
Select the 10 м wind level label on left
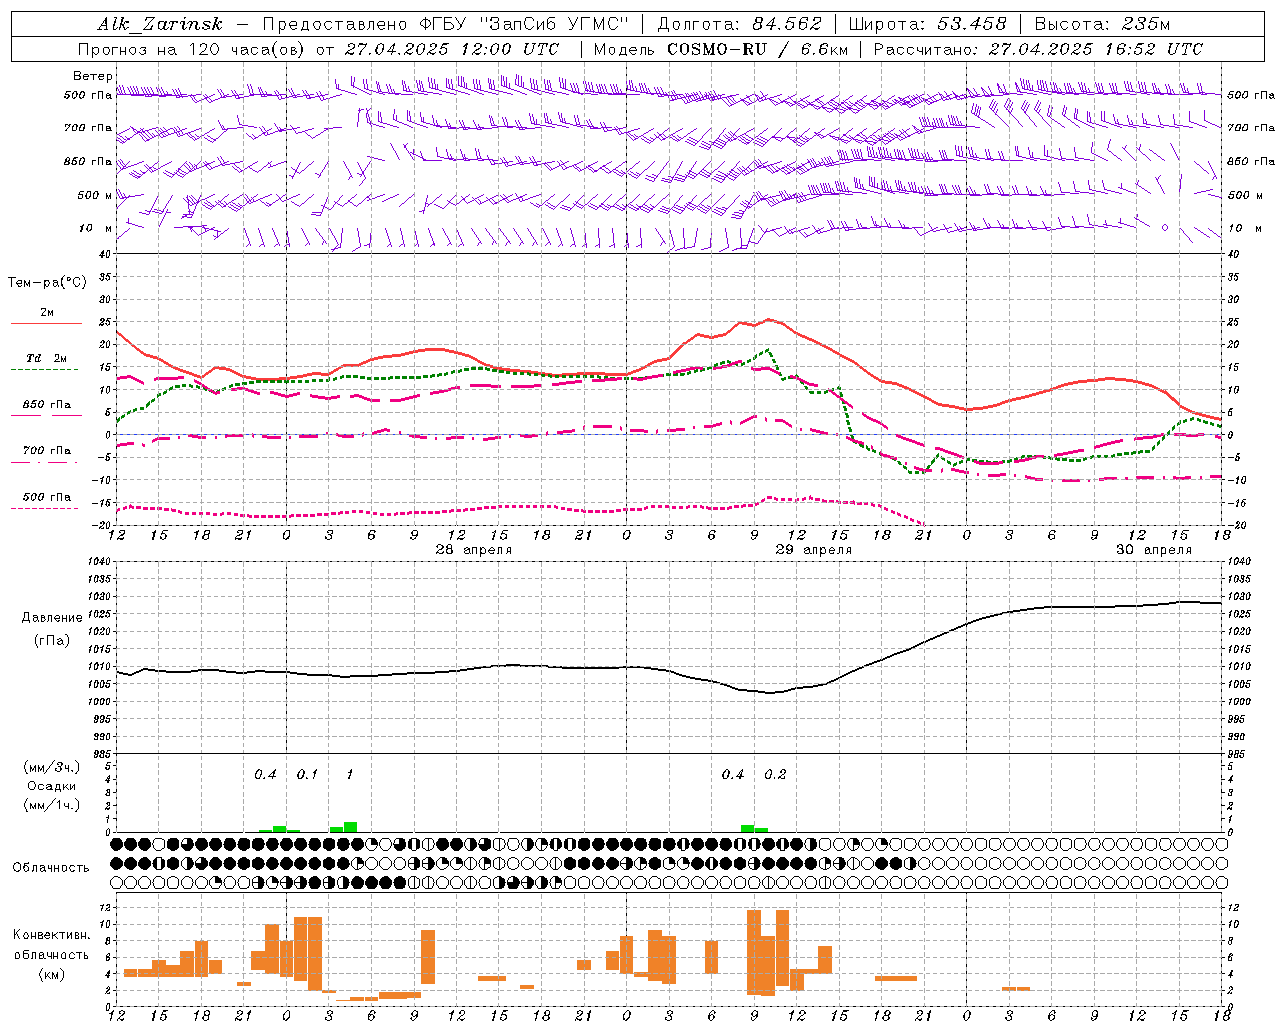click(95, 228)
